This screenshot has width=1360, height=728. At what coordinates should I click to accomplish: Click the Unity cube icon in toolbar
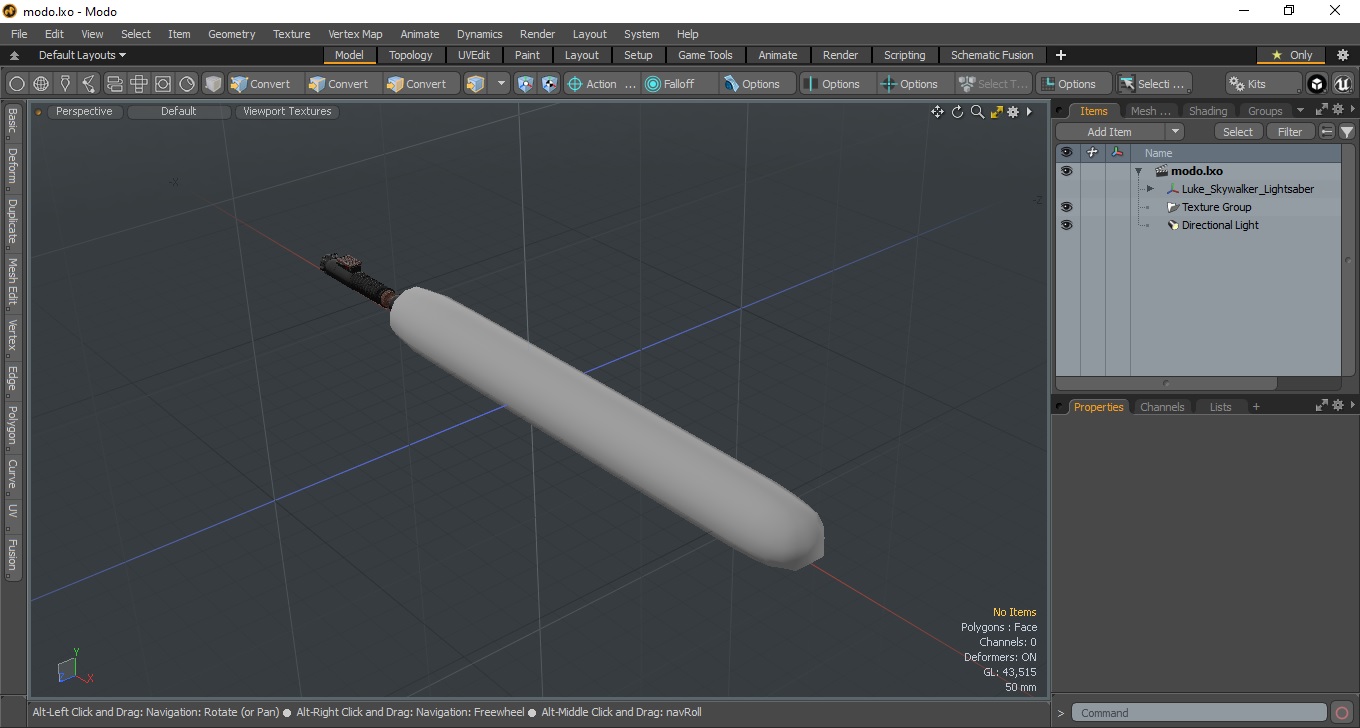point(1317,84)
